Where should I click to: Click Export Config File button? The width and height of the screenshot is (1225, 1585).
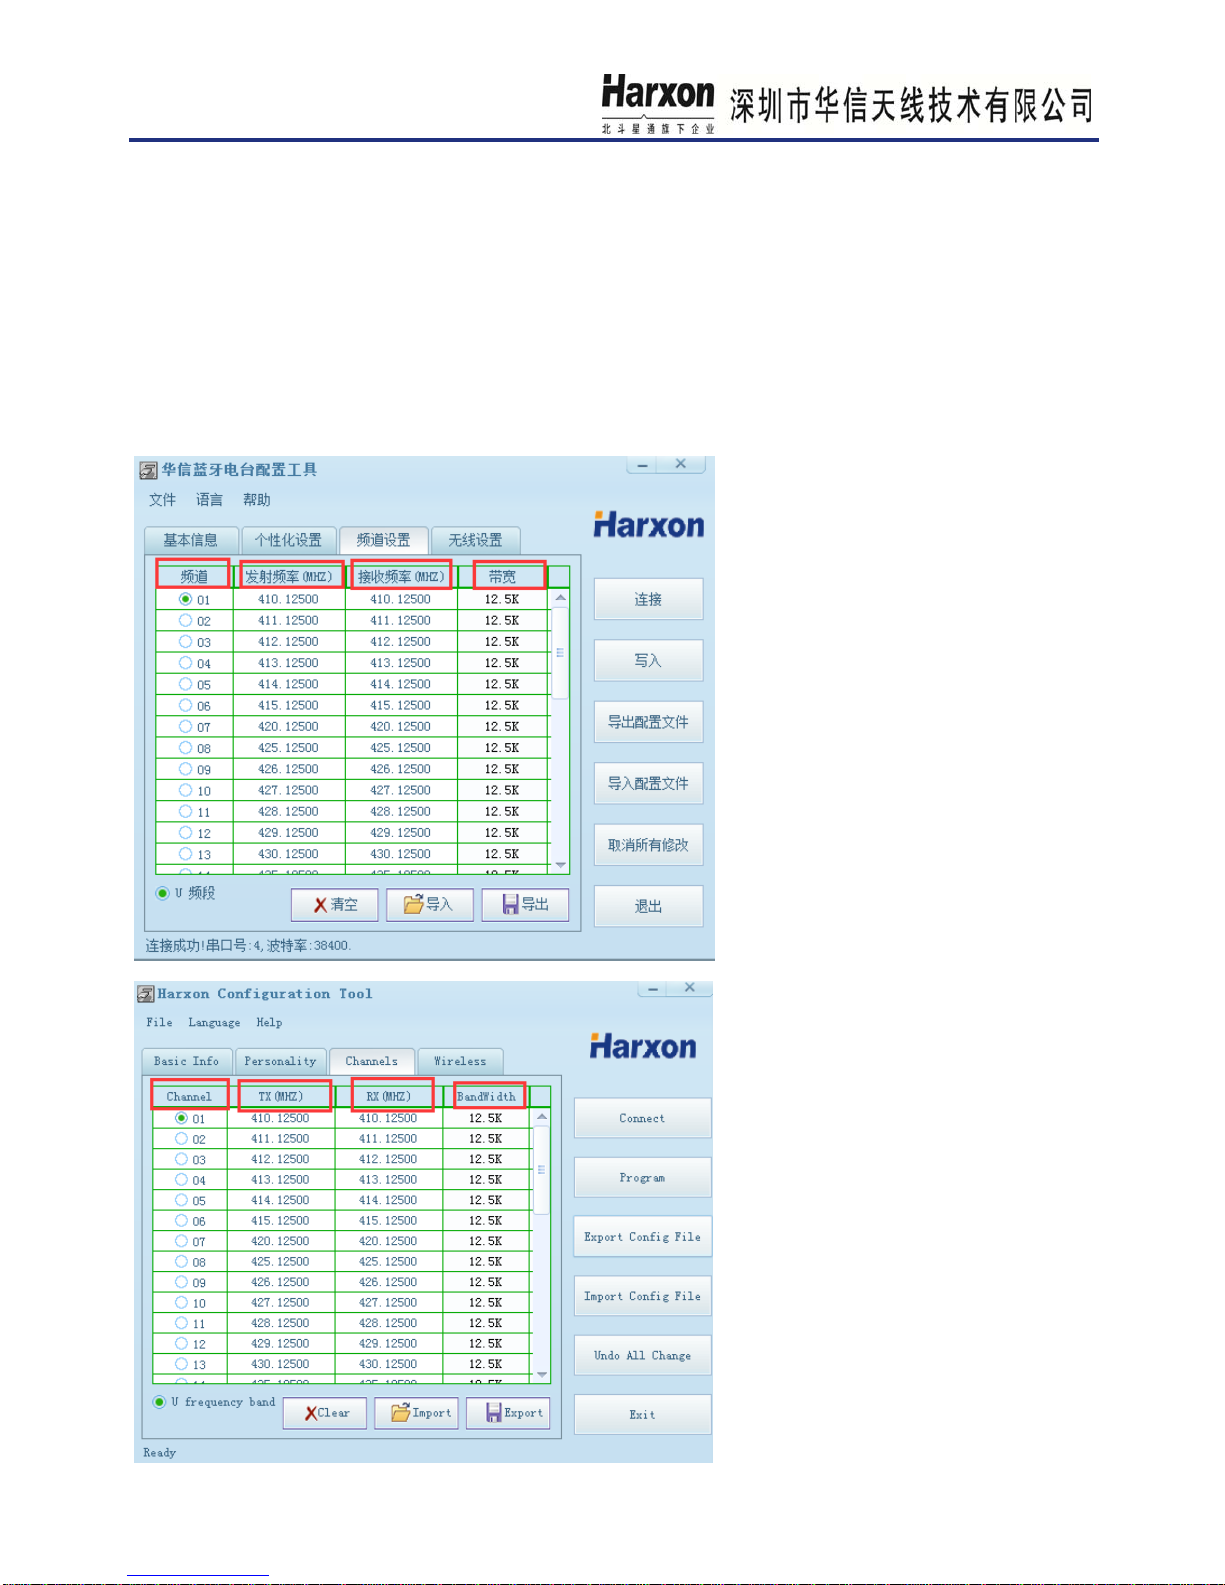[x=642, y=1236]
